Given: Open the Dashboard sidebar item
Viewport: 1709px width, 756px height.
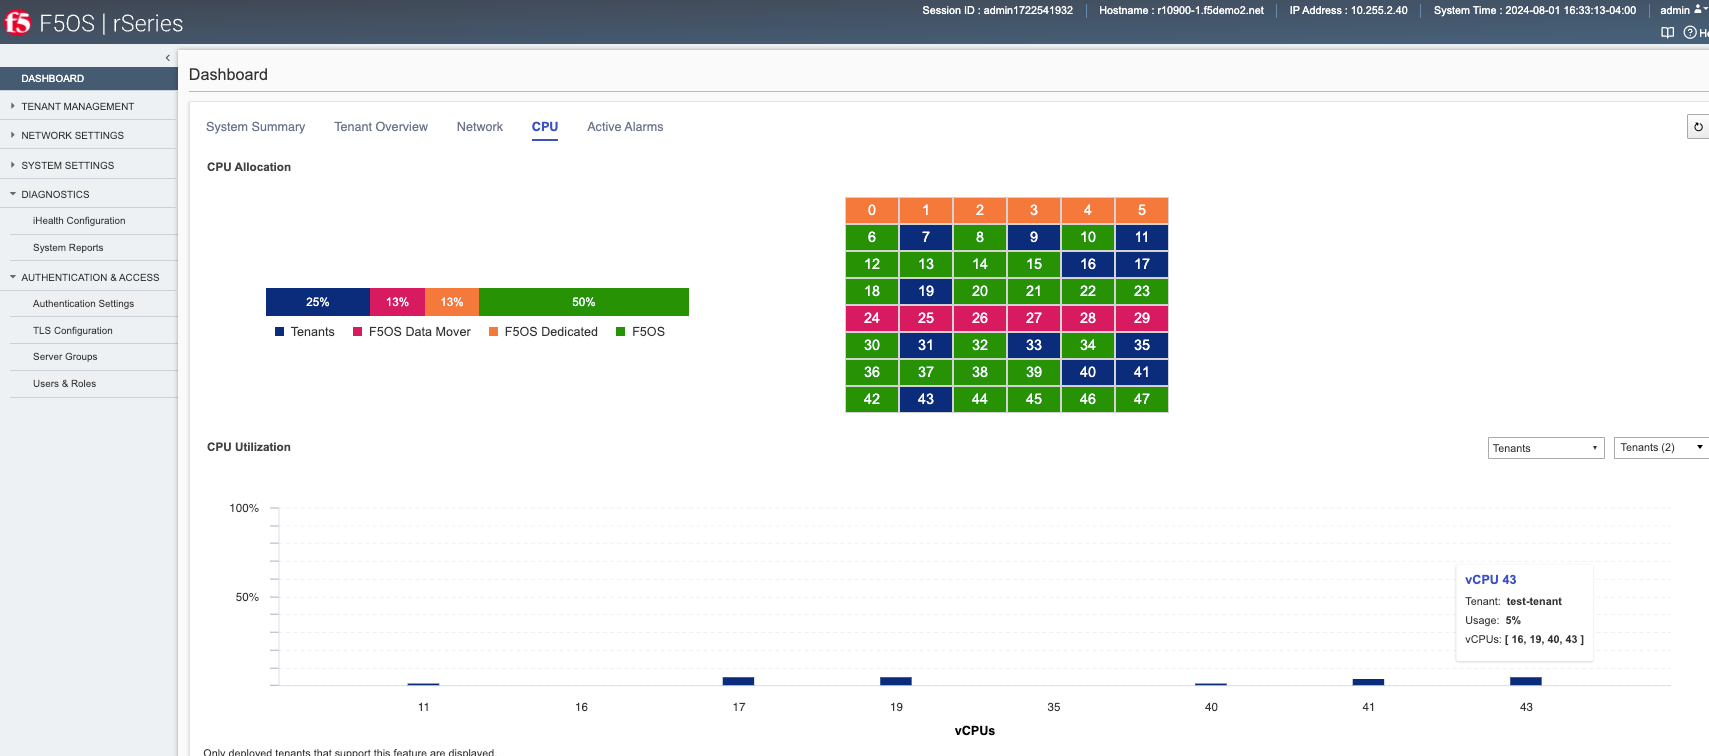Looking at the screenshot, I should (x=89, y=78).
